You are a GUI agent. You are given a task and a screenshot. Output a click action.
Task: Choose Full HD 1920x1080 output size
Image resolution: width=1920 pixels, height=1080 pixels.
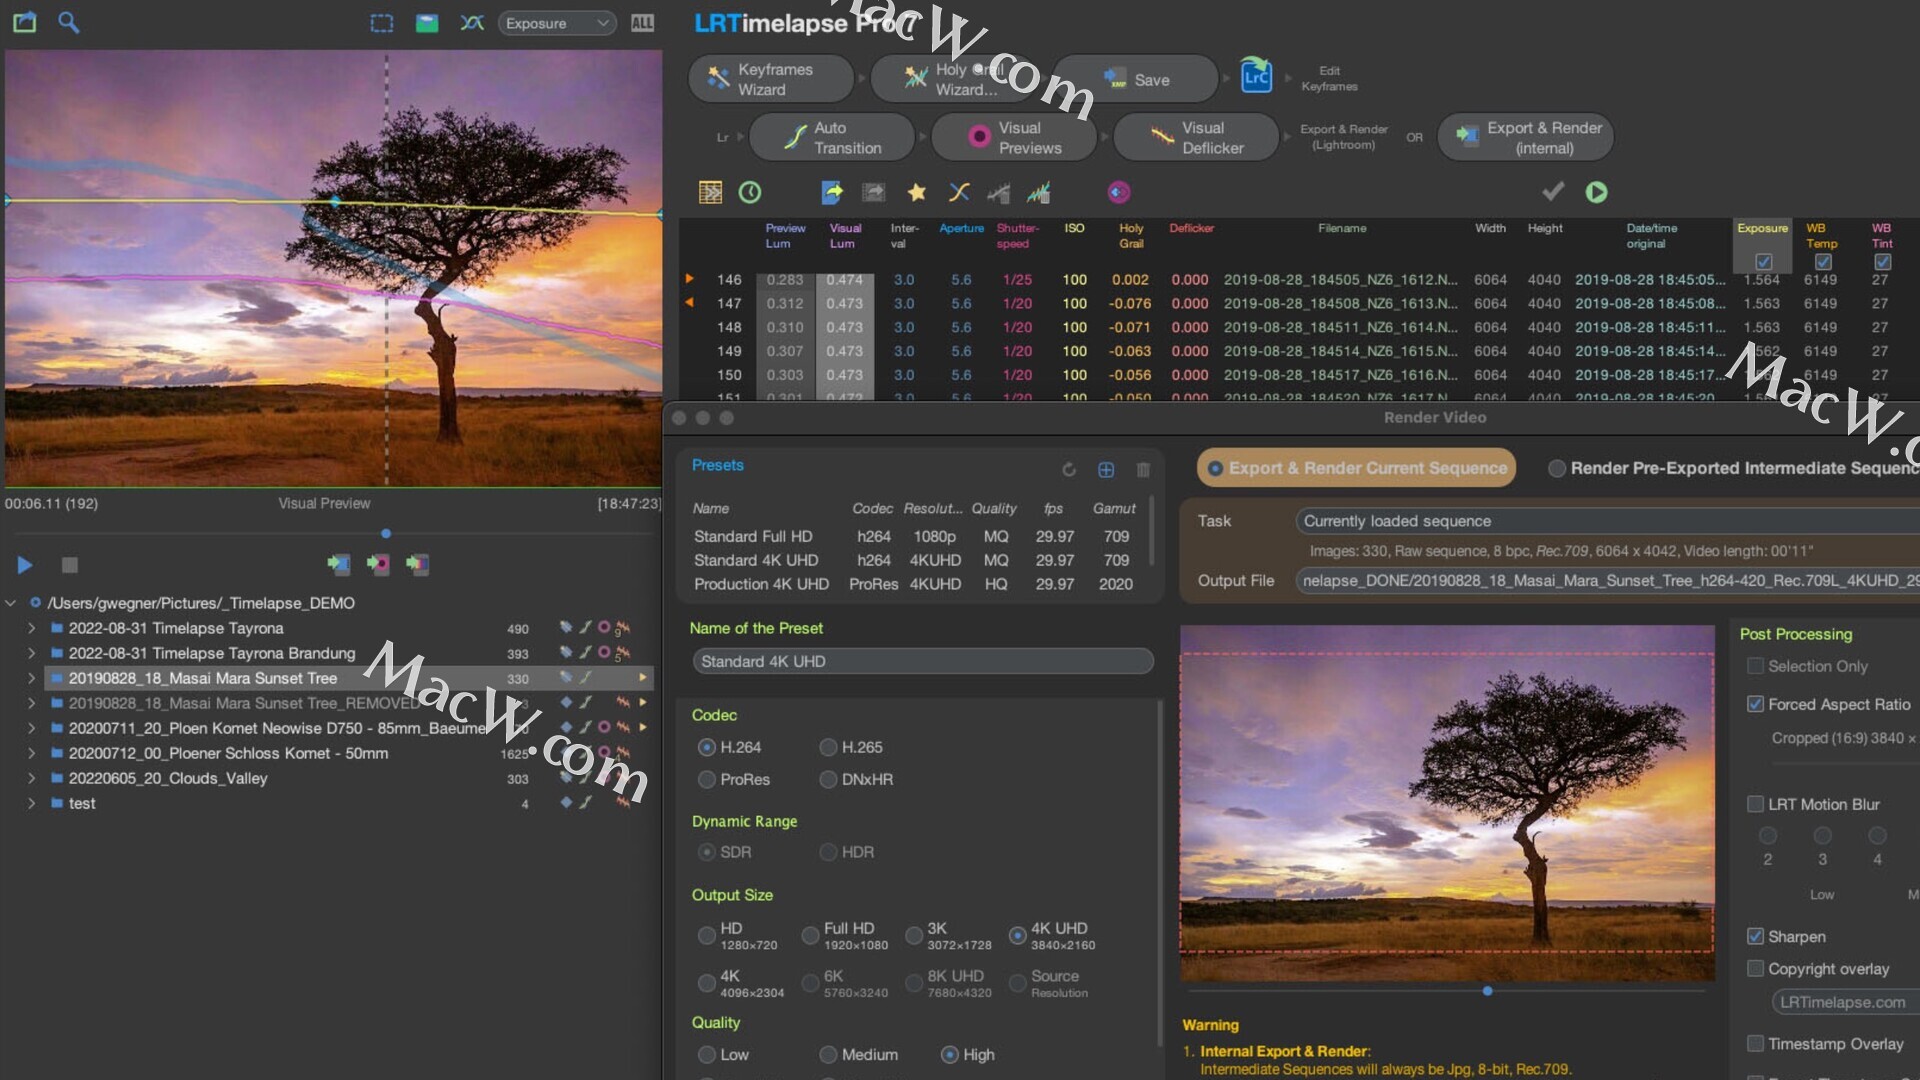point(810,935)
